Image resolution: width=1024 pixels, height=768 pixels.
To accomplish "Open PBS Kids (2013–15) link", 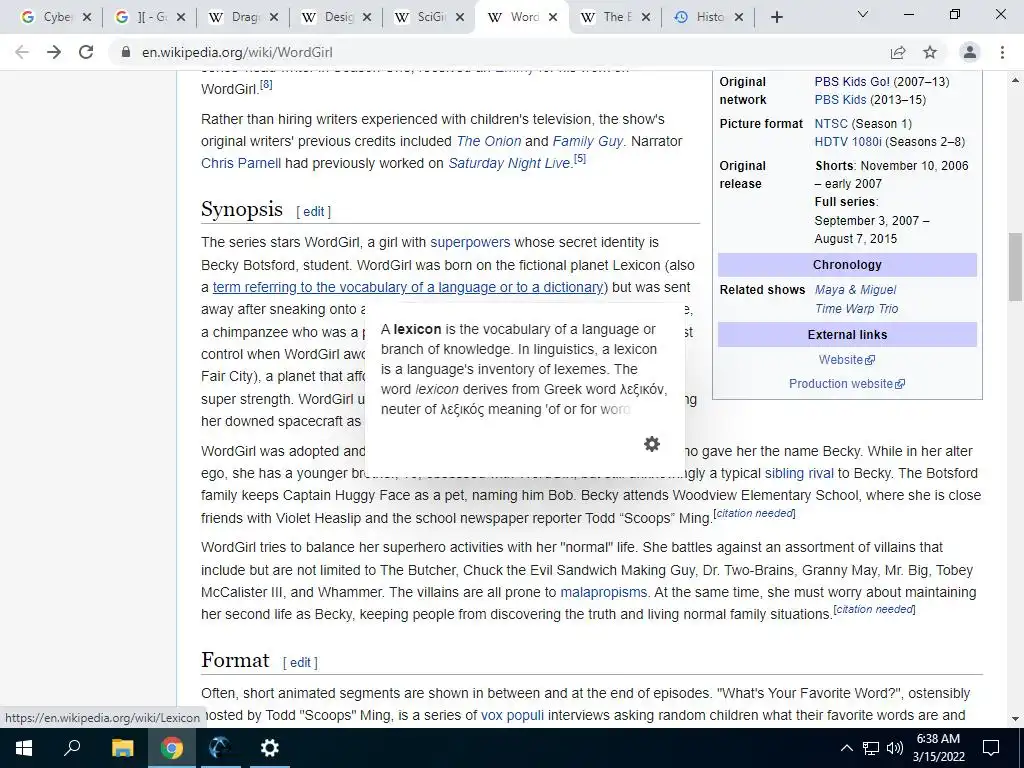I will pos(840,100).
